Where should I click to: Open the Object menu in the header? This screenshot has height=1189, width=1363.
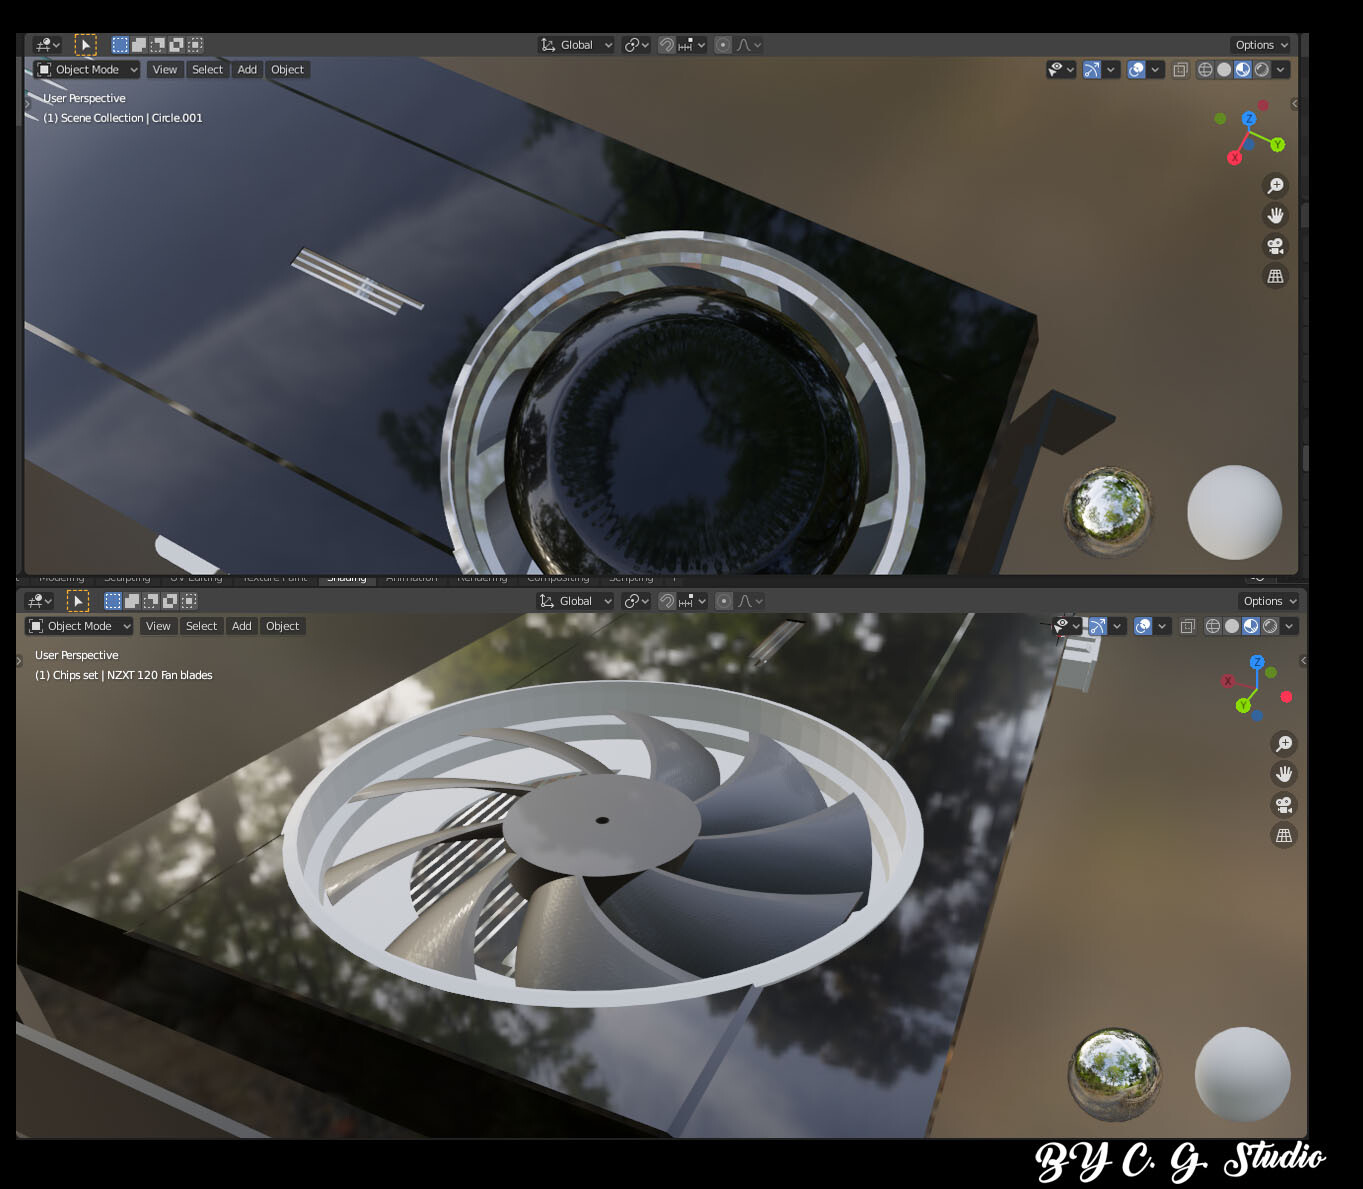click(287, 69)
